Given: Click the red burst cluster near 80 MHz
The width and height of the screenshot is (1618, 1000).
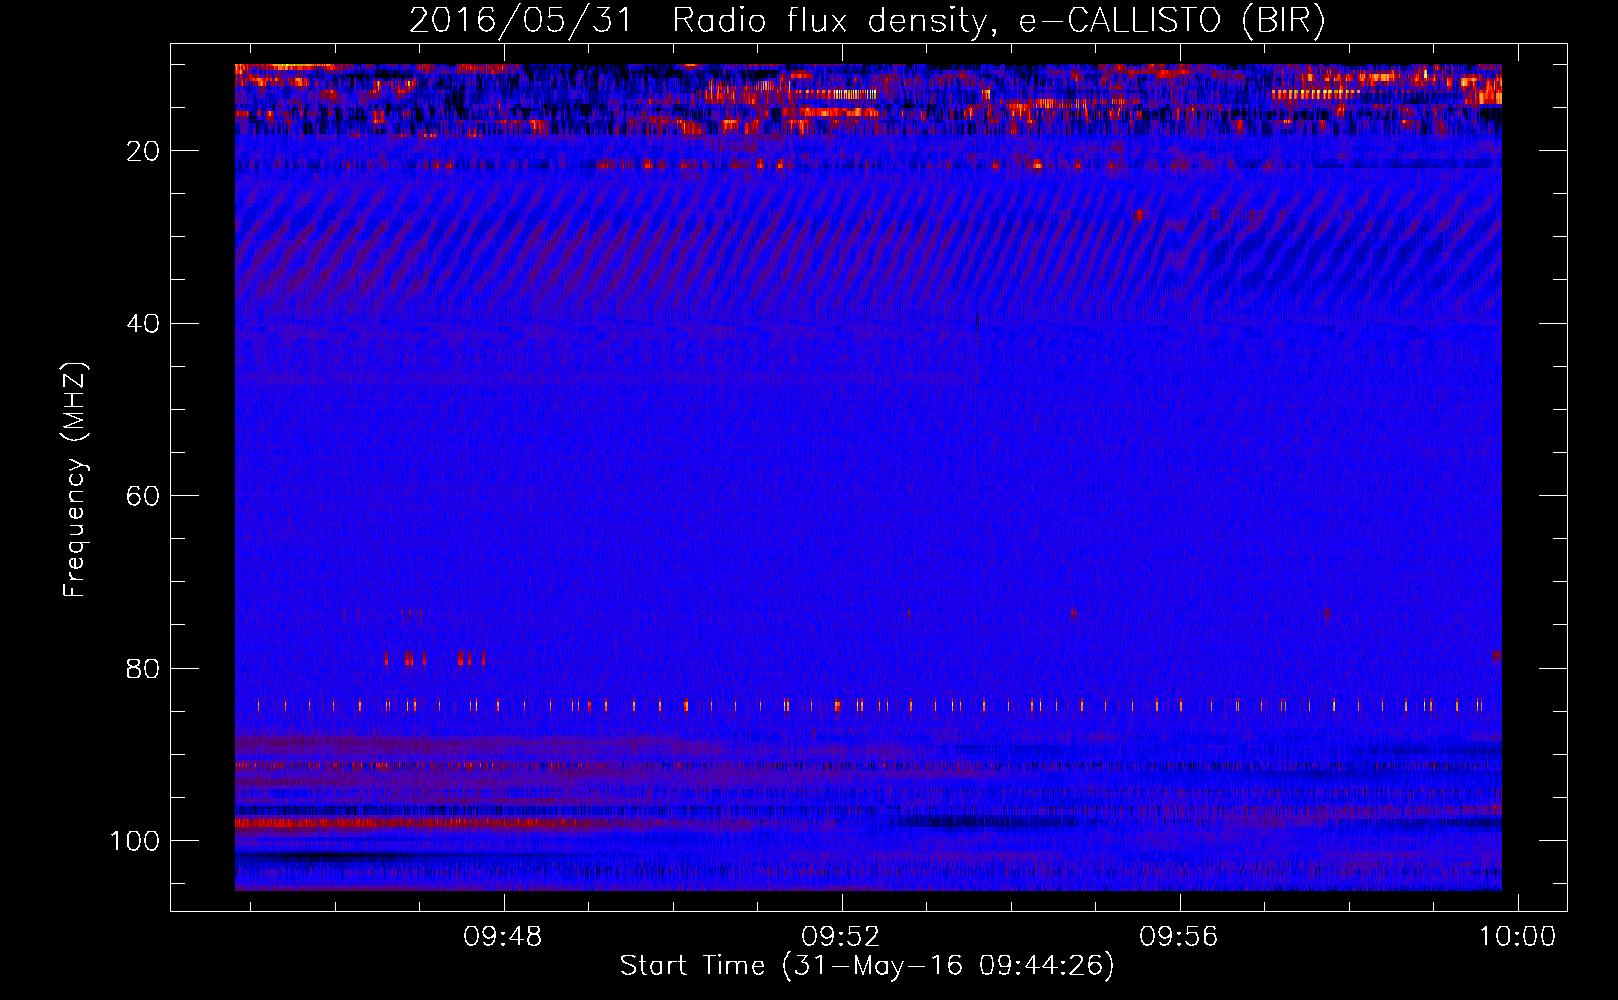Looking at the screenshot, I should [x=435, y=659].
